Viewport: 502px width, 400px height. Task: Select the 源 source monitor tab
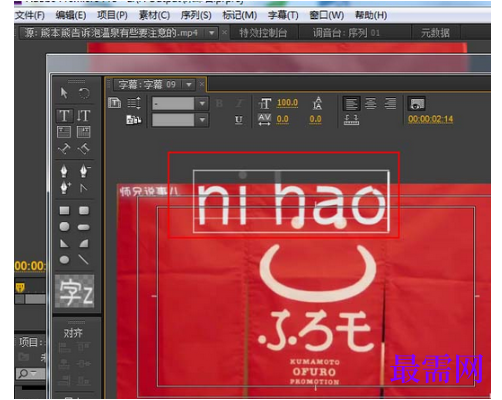(x=111, y=33)
